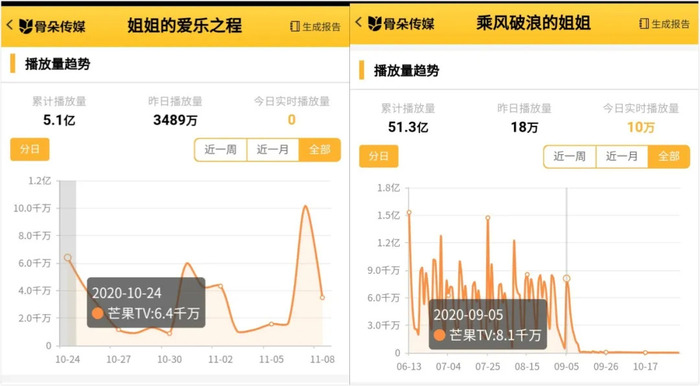Select 近一月 range in left chart
This screenshot has height=386, width=700.
pyautogui.click(x=272, y=149)
